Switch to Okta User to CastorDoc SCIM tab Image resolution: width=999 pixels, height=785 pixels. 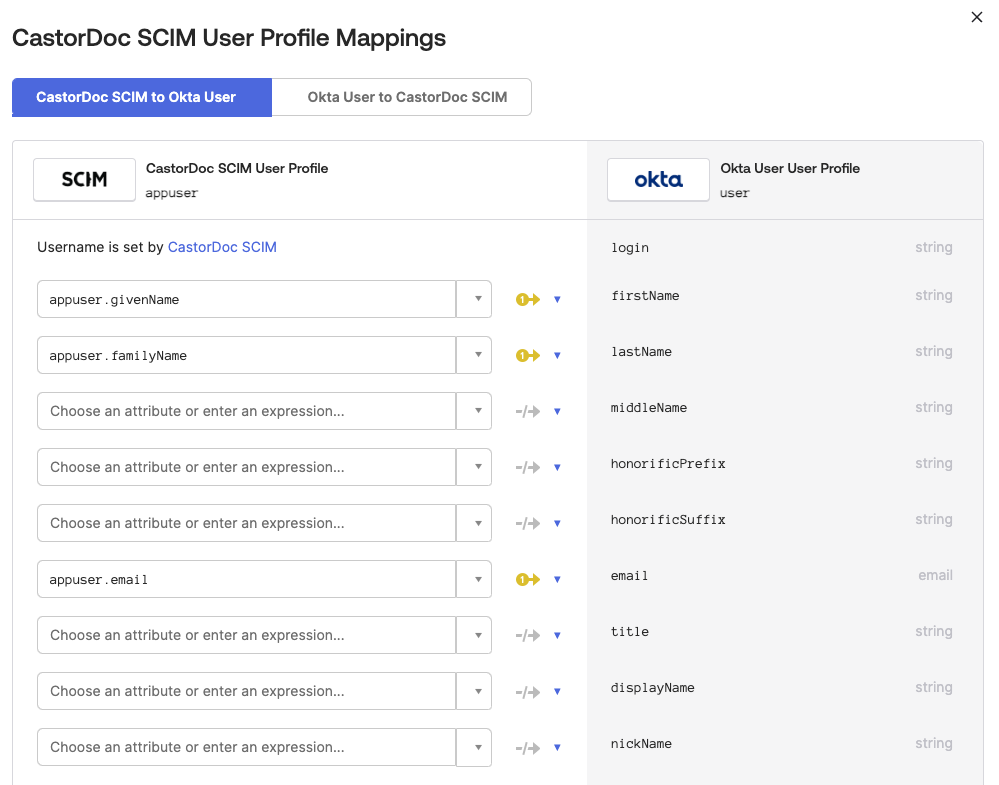[407, 97]
